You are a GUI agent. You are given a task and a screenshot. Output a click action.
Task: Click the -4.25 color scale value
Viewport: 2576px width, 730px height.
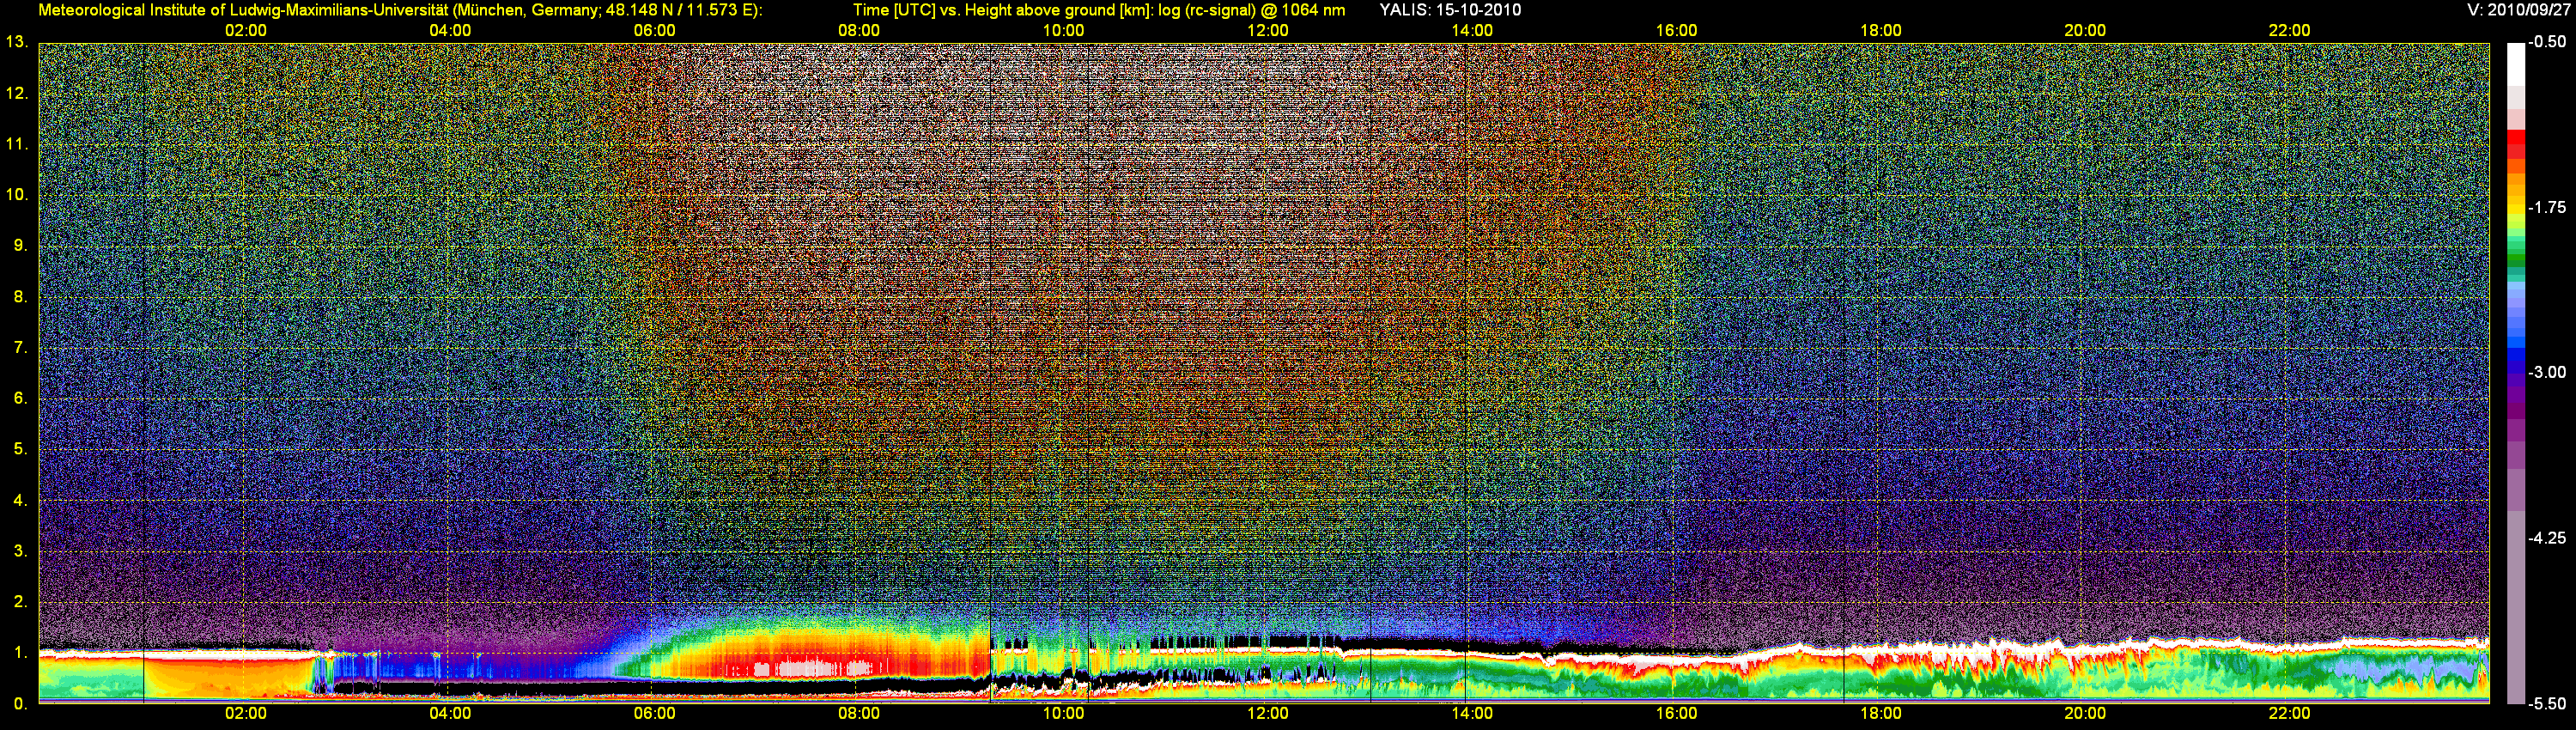[2547, 538]
